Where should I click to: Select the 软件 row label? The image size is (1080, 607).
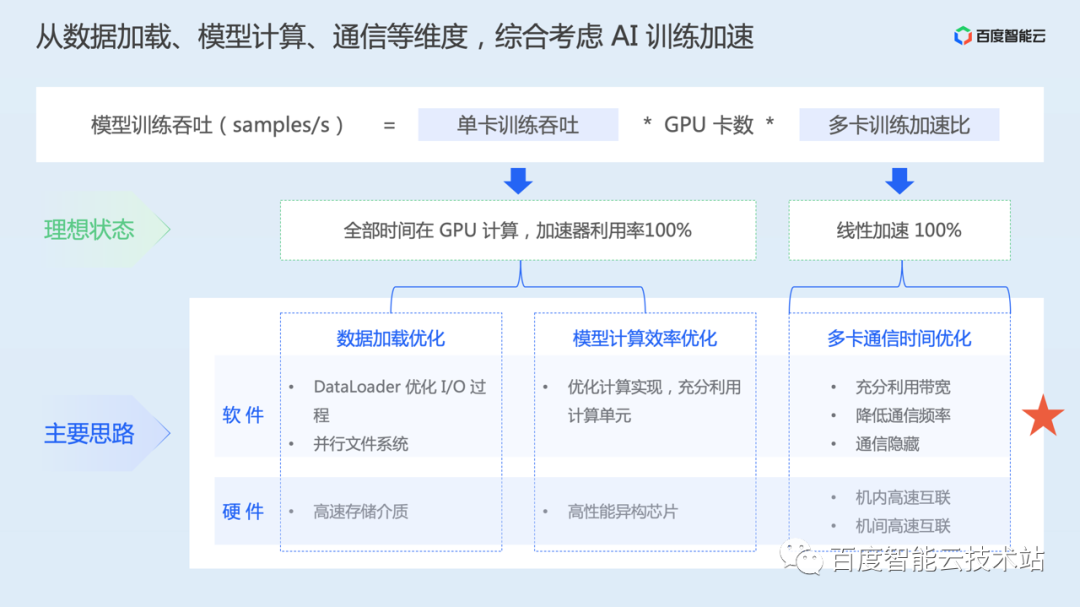[243, 415]
